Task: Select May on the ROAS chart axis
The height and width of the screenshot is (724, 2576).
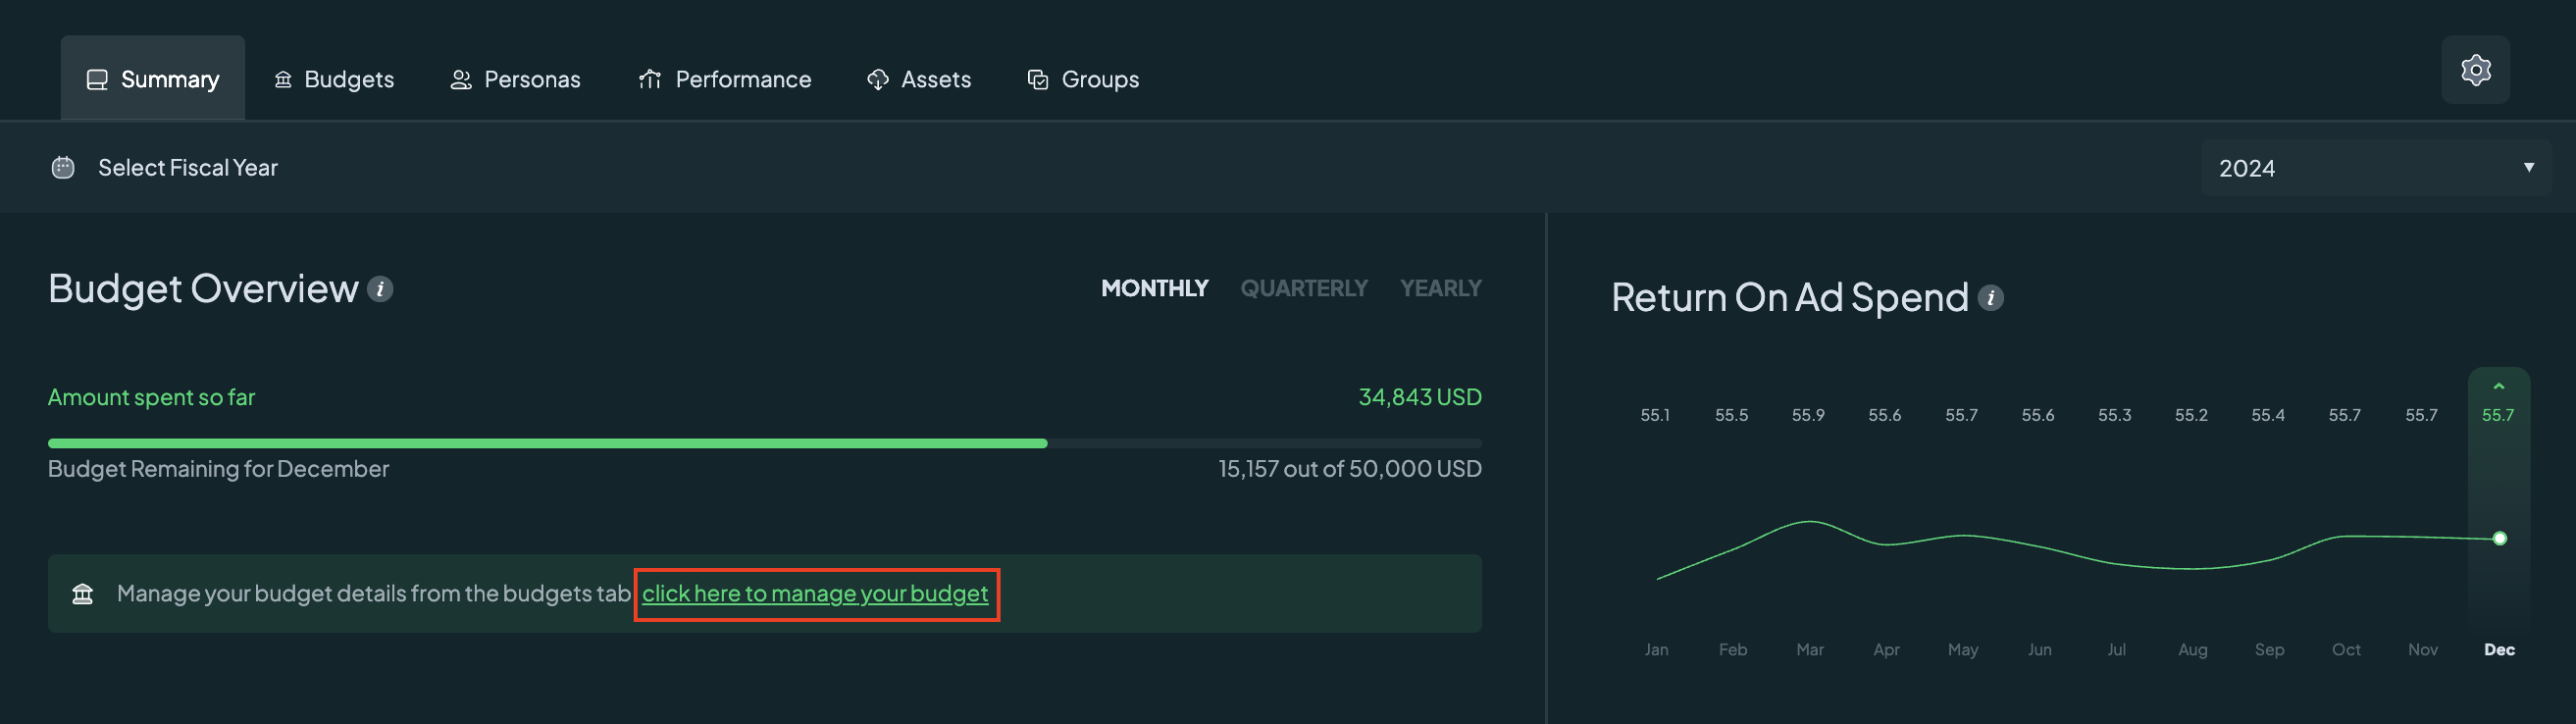Action: coord(1962,650)
